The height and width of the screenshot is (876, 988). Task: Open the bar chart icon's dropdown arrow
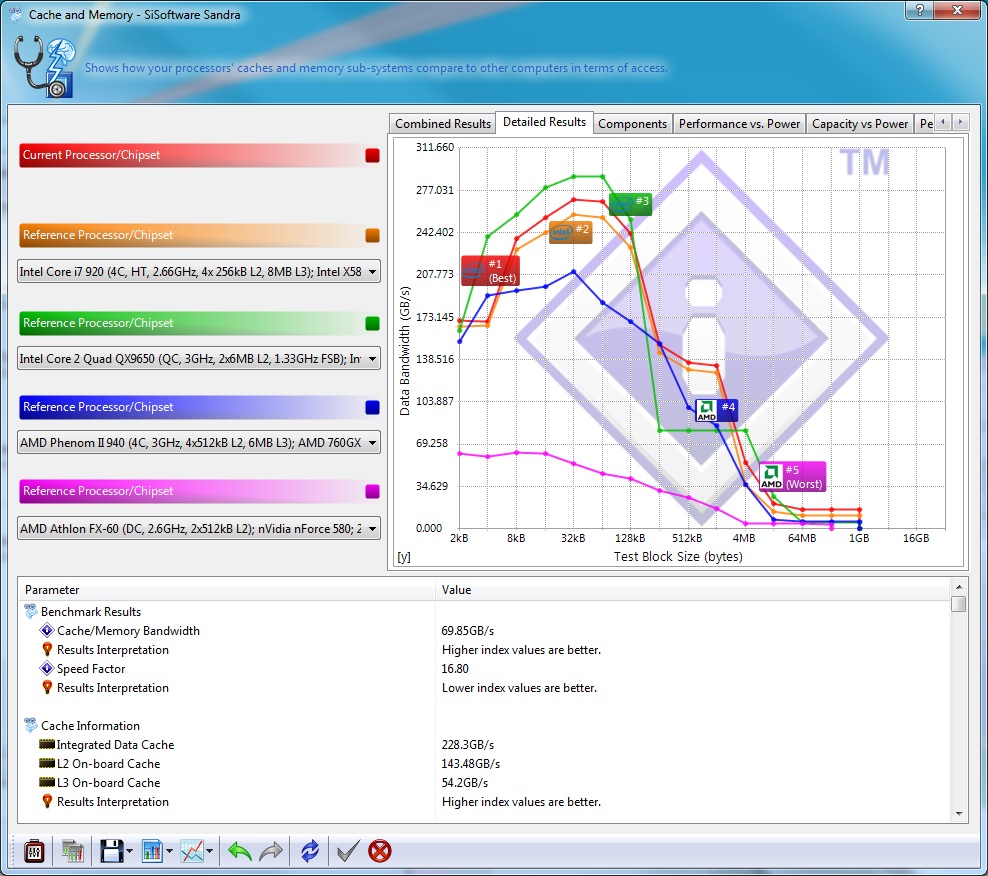[169, 851]
